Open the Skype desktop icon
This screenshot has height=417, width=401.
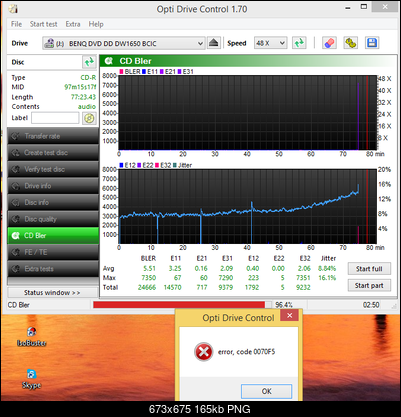[31, 379]
